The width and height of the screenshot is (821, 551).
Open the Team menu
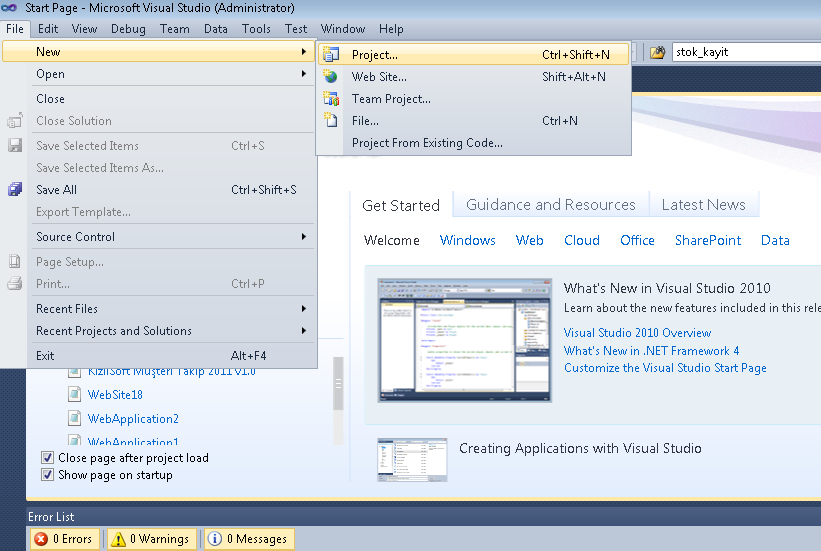click(x=174, y=29)
